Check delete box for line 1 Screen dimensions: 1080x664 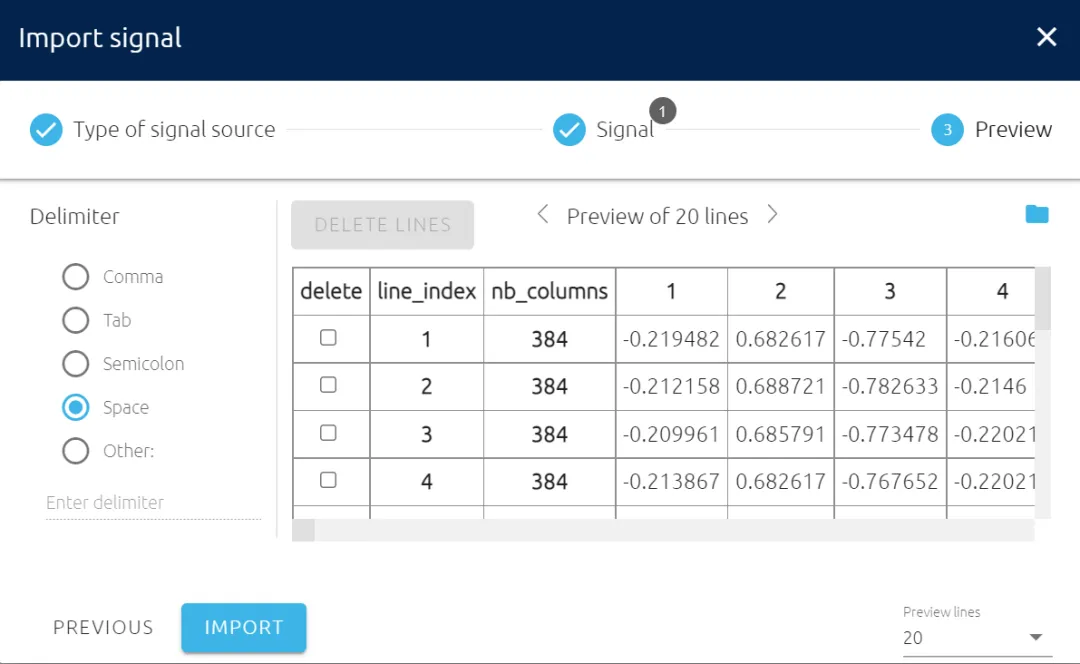[328, 338]
